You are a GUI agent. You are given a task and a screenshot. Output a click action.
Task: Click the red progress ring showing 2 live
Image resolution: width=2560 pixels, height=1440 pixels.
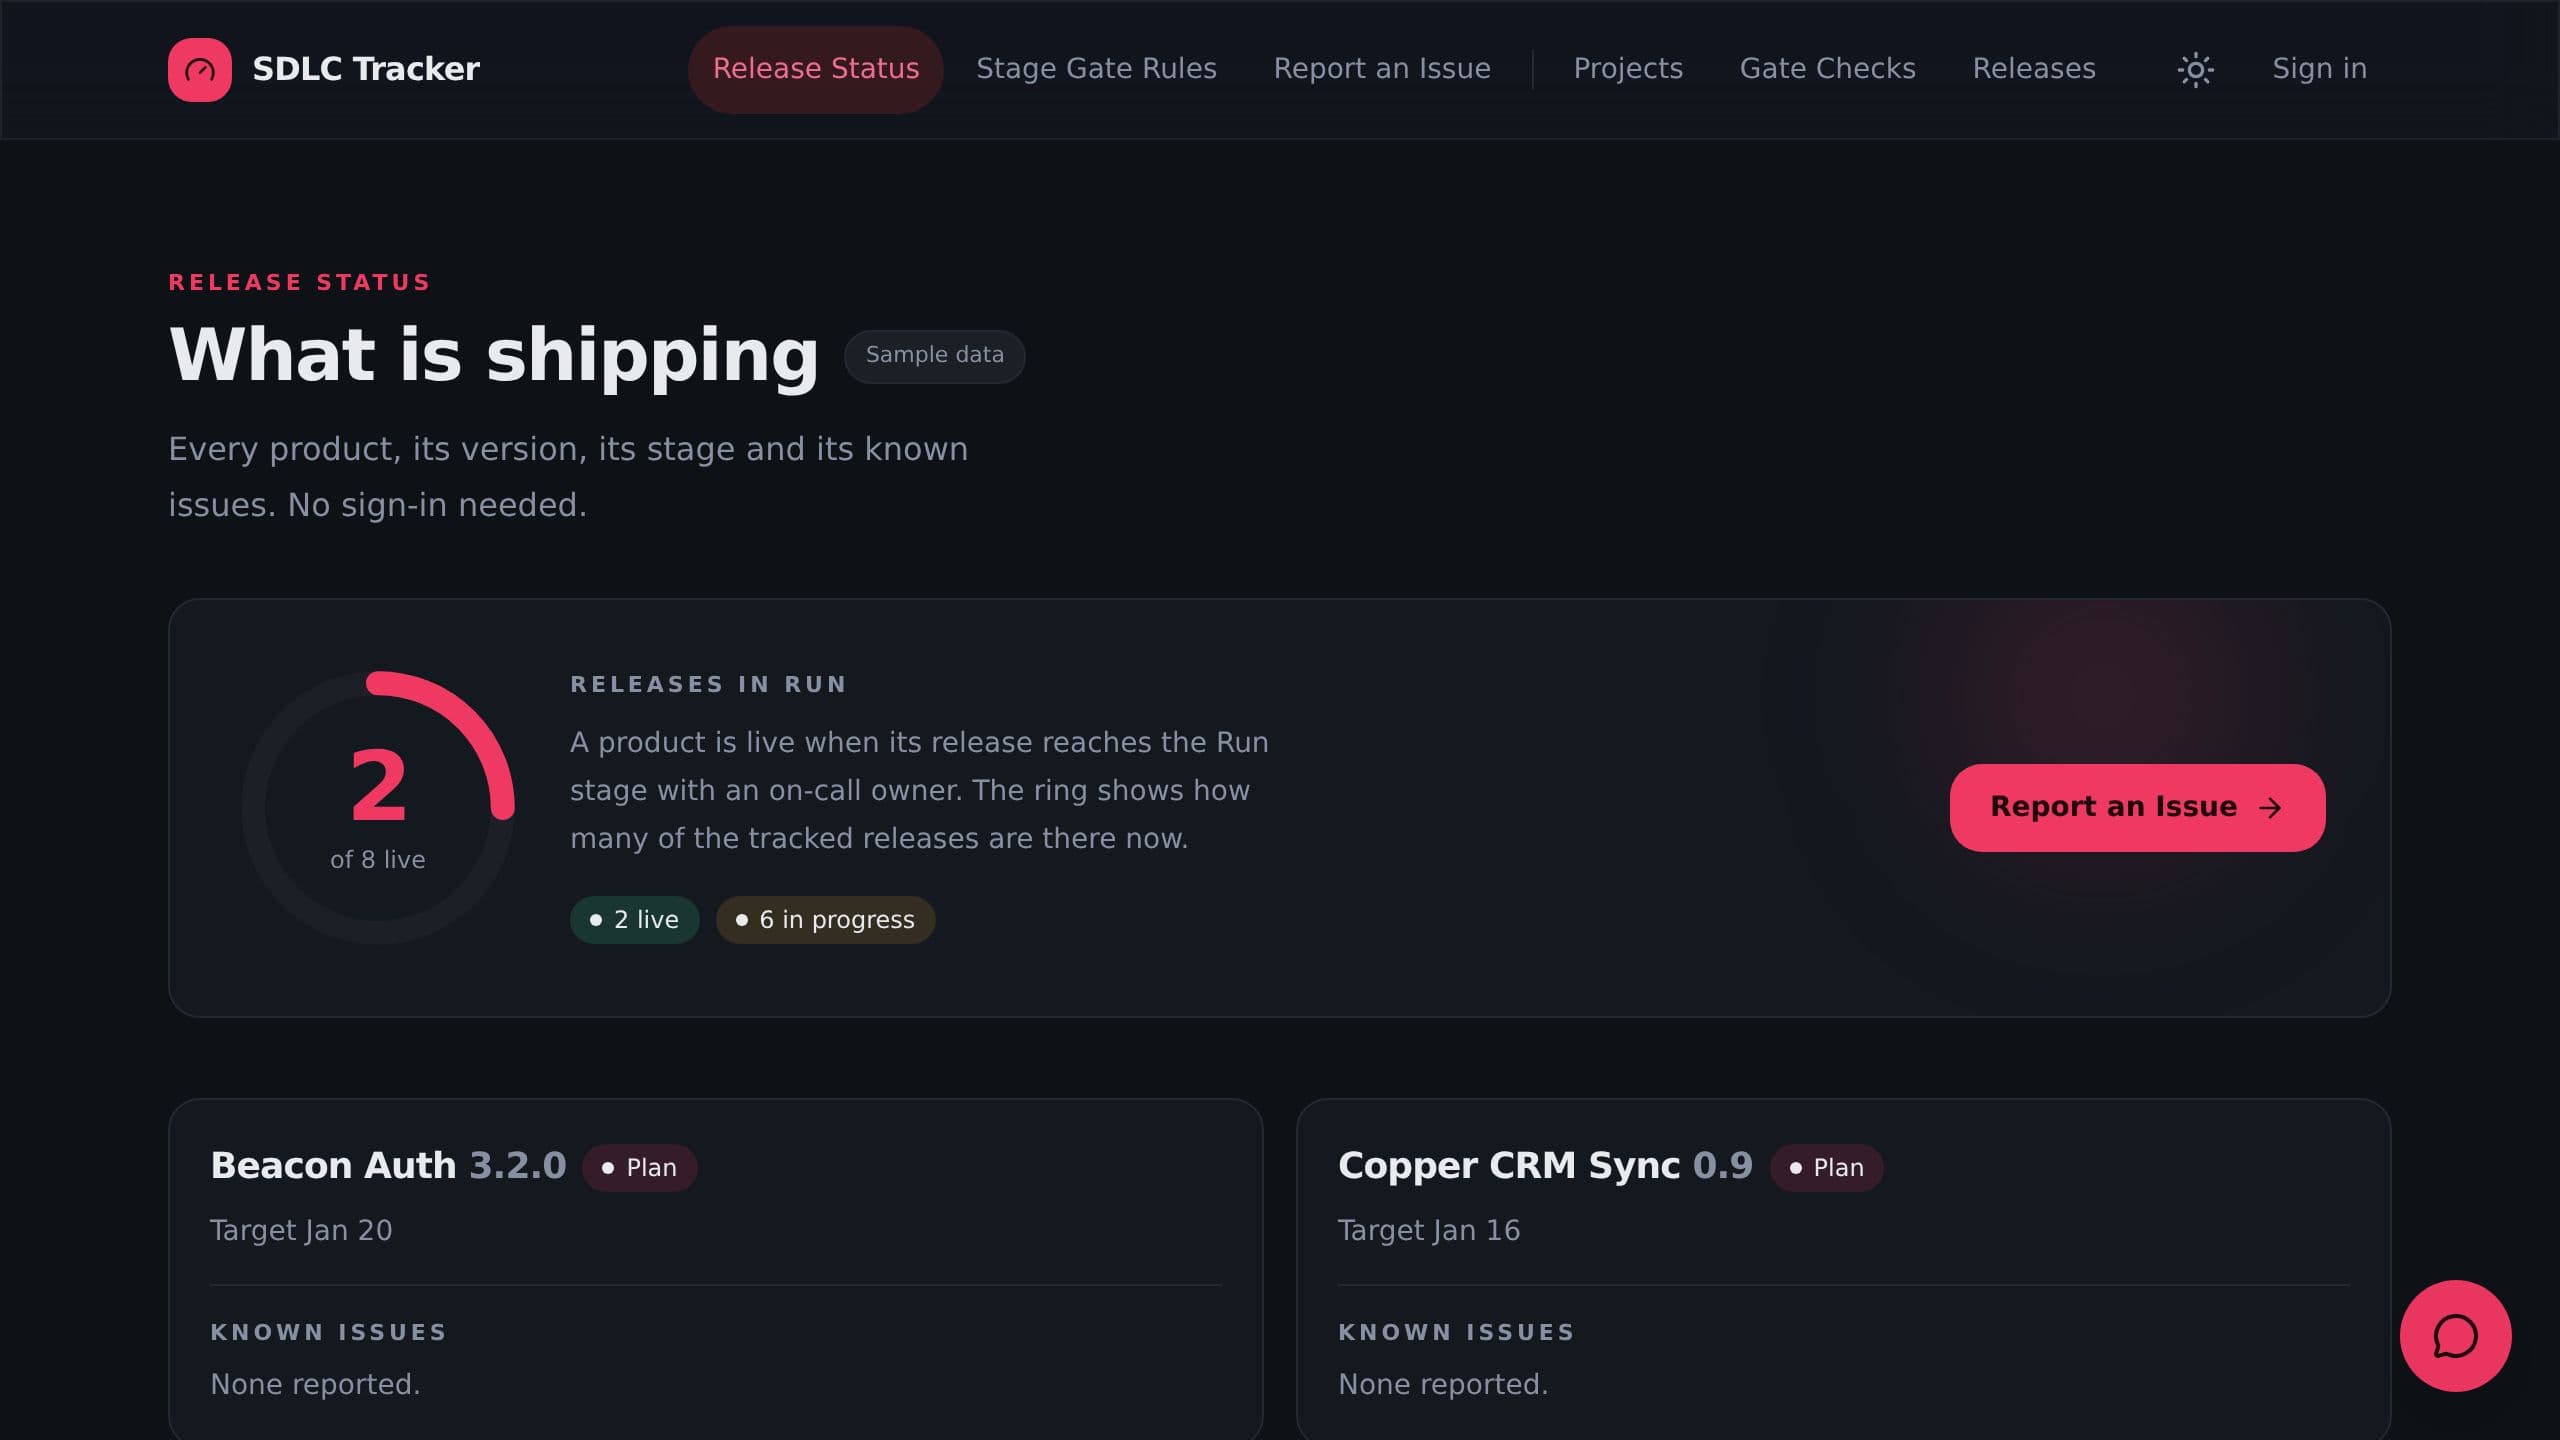tap(378, 807)
